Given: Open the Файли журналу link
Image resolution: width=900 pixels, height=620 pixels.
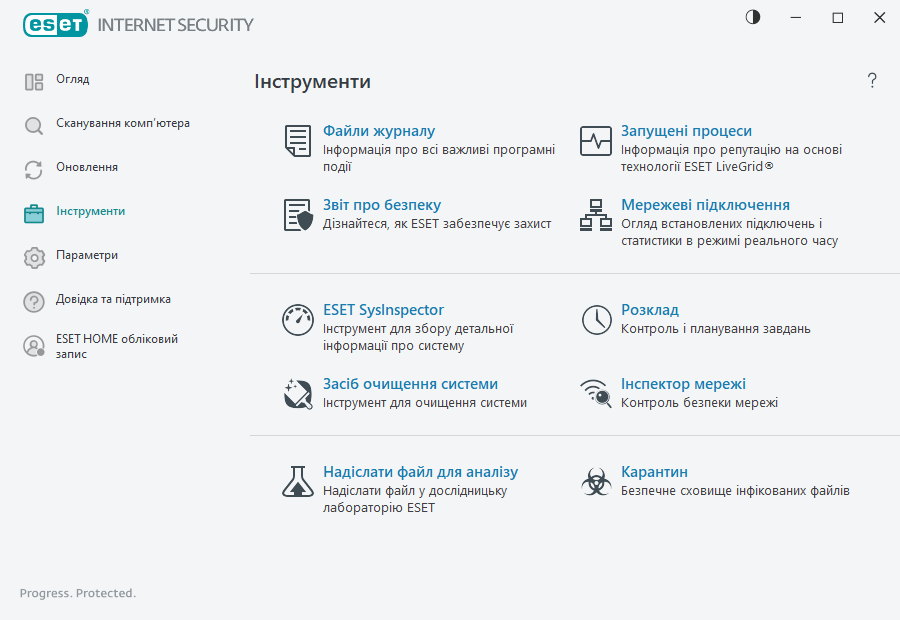Looking at the screenshot, I should (x=379, y=131).
